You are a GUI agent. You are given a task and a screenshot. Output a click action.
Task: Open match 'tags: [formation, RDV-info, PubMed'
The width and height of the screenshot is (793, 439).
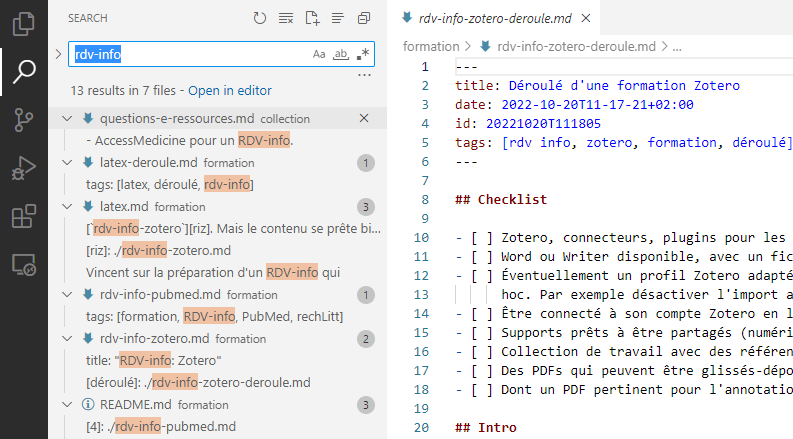tap(214, 317)
